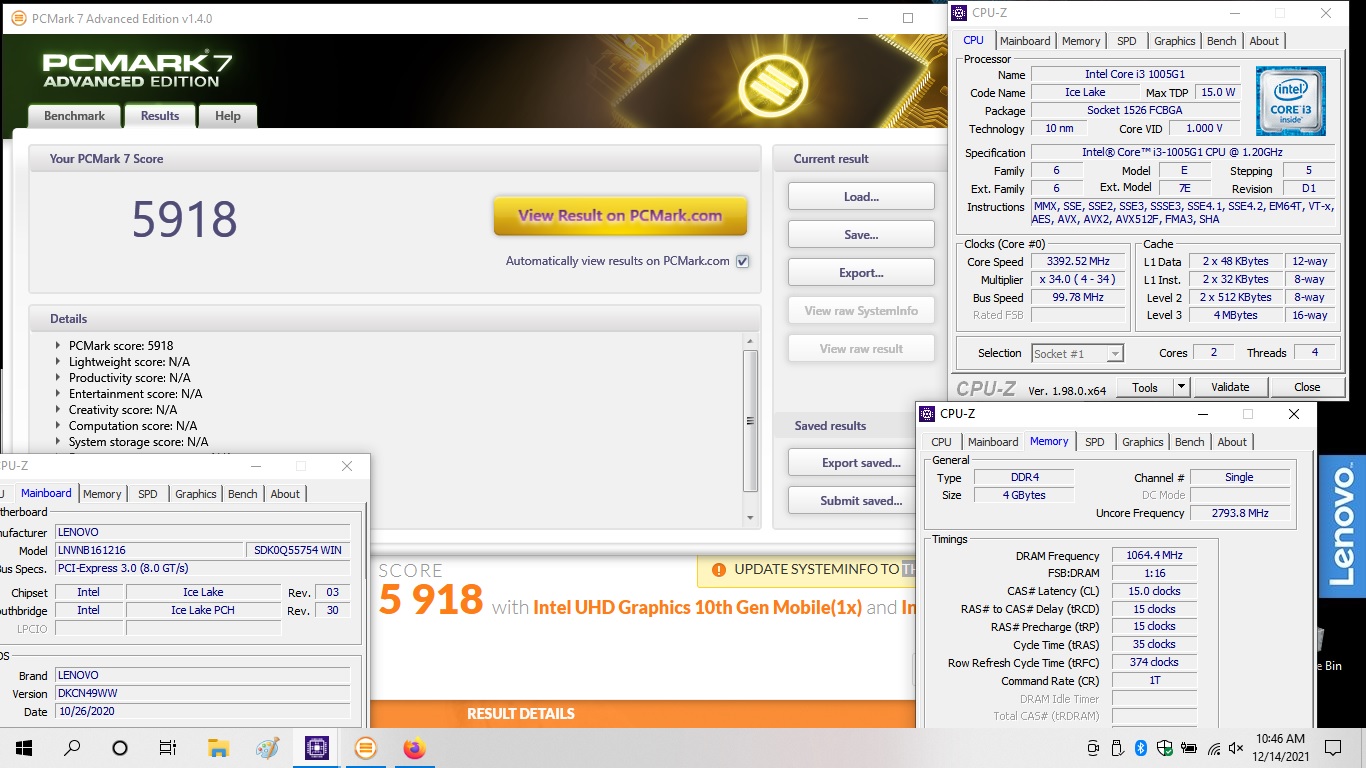This screenshot has height=768, width=1366.
Task: Click the Details scrollbar down arrow
Action: [751, 518]
